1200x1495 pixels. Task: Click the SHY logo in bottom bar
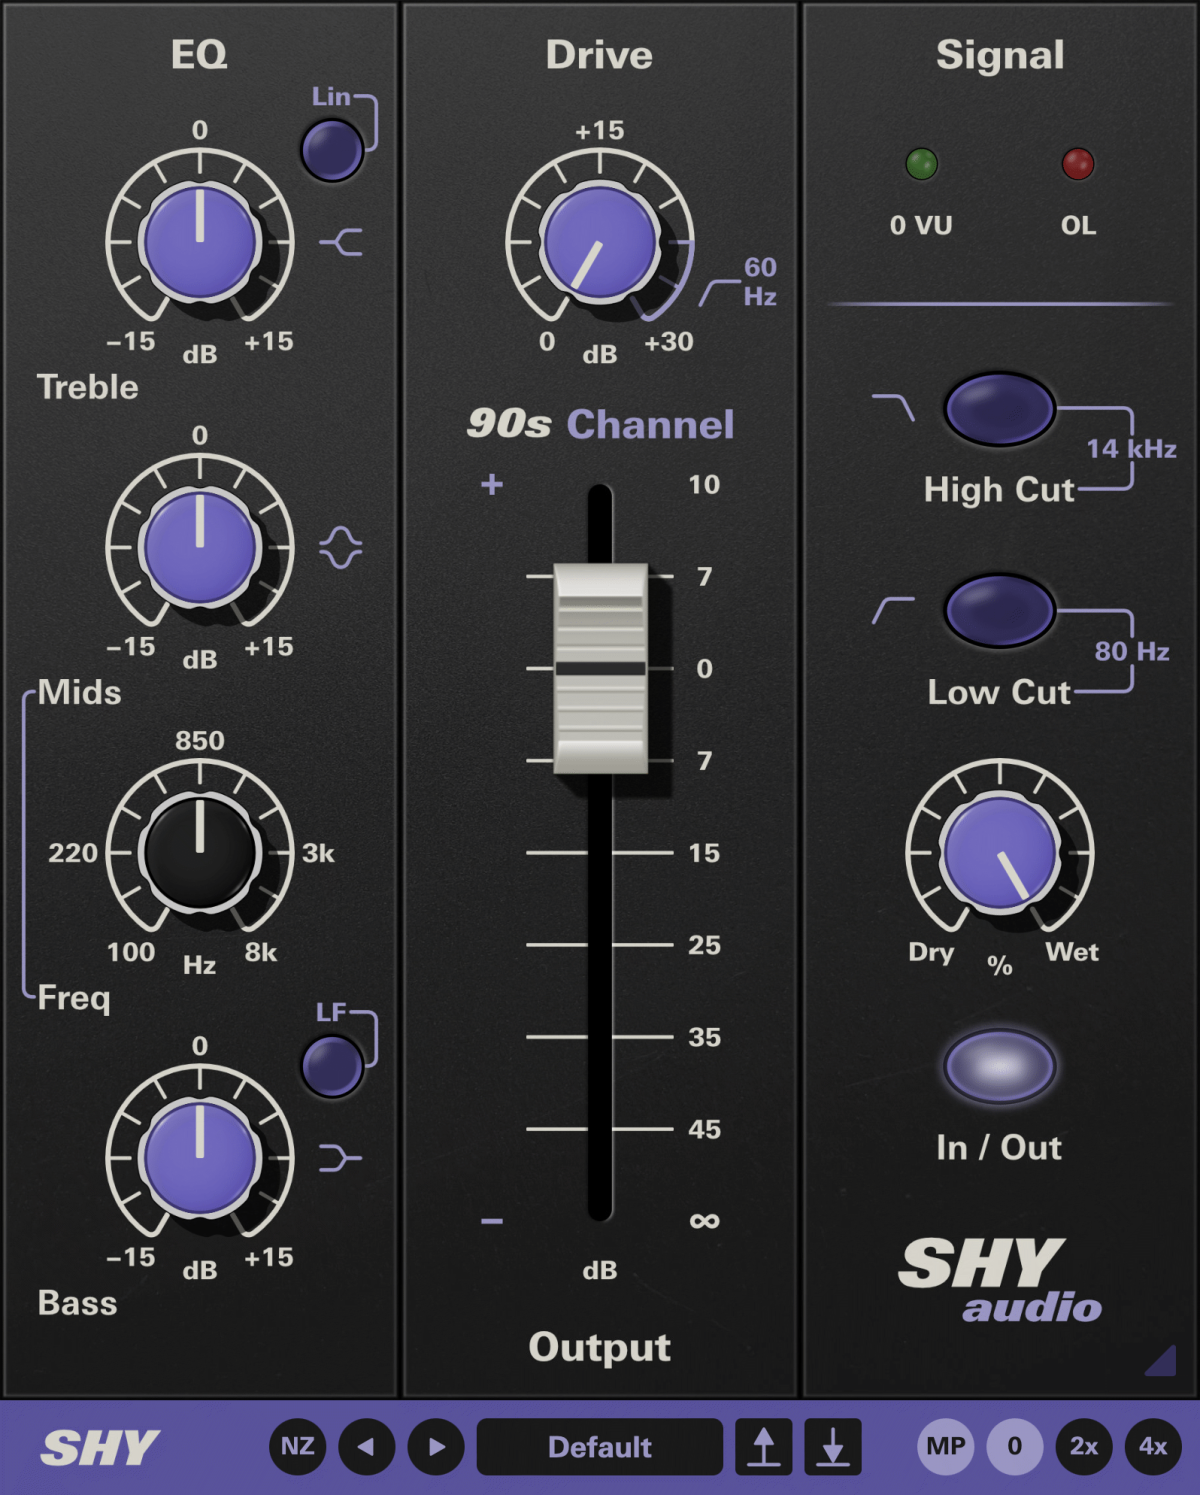coord(100,1447)
